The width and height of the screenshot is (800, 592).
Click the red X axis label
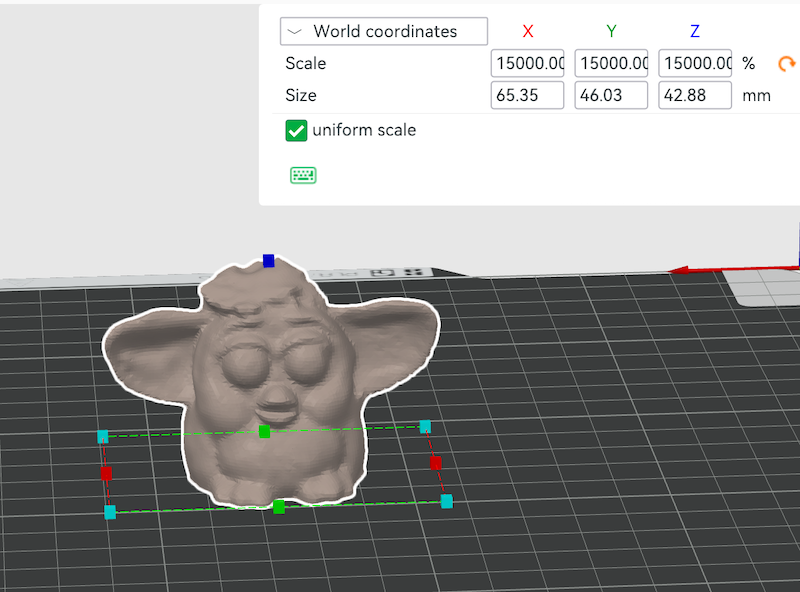pyautogui.click(x=528, y=31)
